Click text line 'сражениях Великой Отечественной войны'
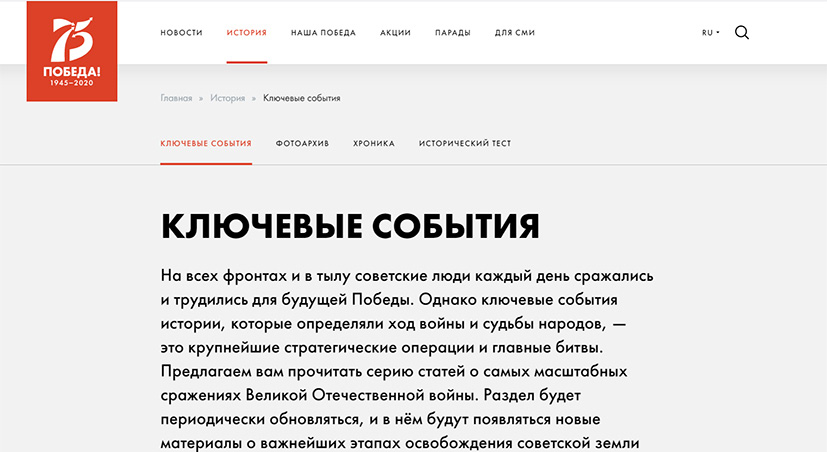Image resolution: width=827 pixels, height=452 pixels. click(371, 395)
